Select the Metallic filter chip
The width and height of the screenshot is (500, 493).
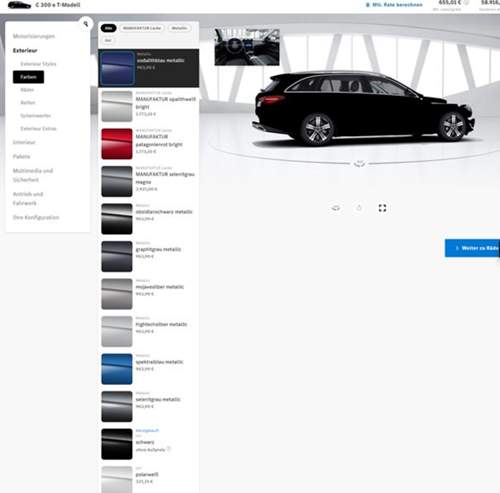pos(179,28)
